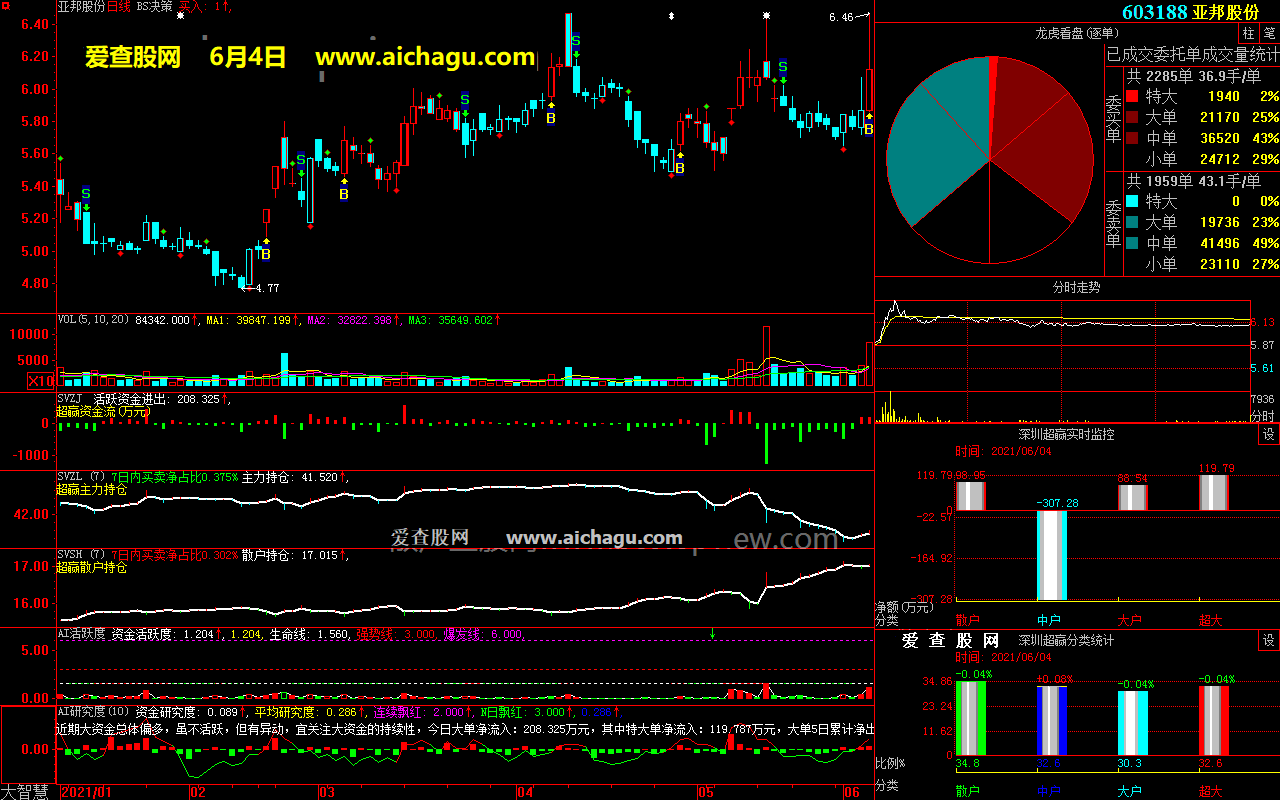Screen dimensions: 1280x800
Task: Click the 超赢散户持仓 label
Action: click(x=92, y=568)
